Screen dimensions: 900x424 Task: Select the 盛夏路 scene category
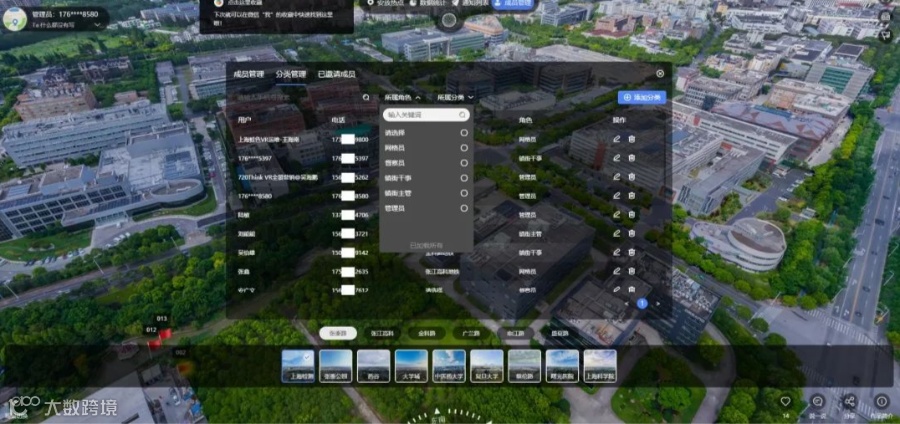pyautogui.click(x=558, y=333)
